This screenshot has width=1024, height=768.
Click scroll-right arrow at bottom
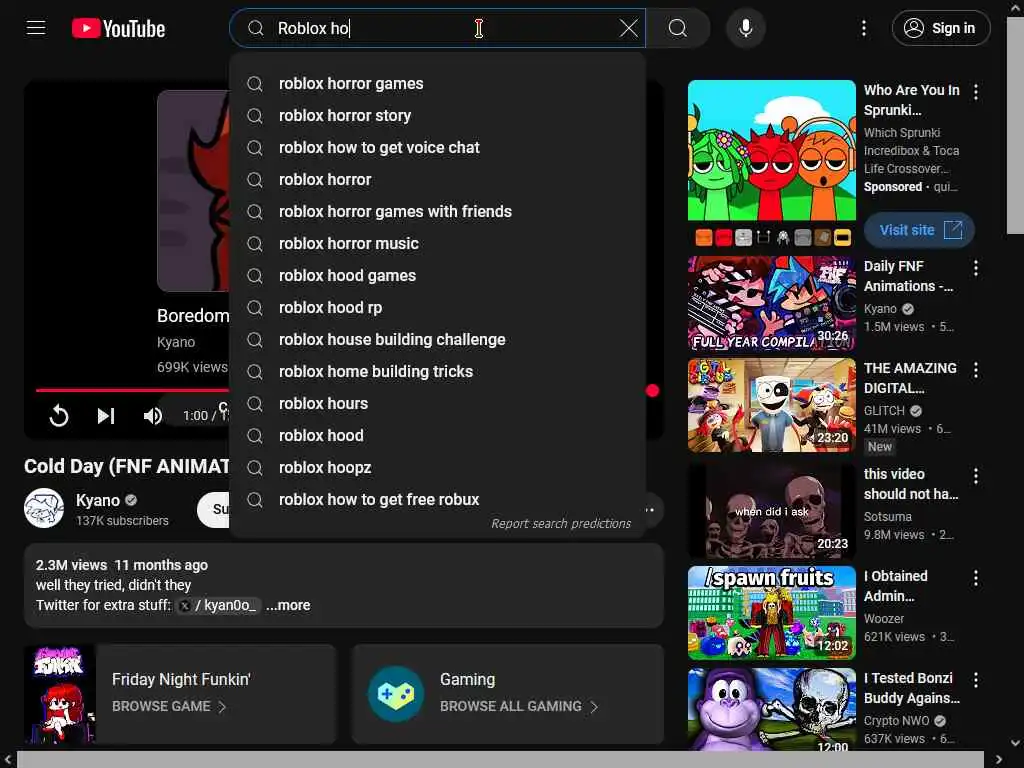(x=999, y=760)
